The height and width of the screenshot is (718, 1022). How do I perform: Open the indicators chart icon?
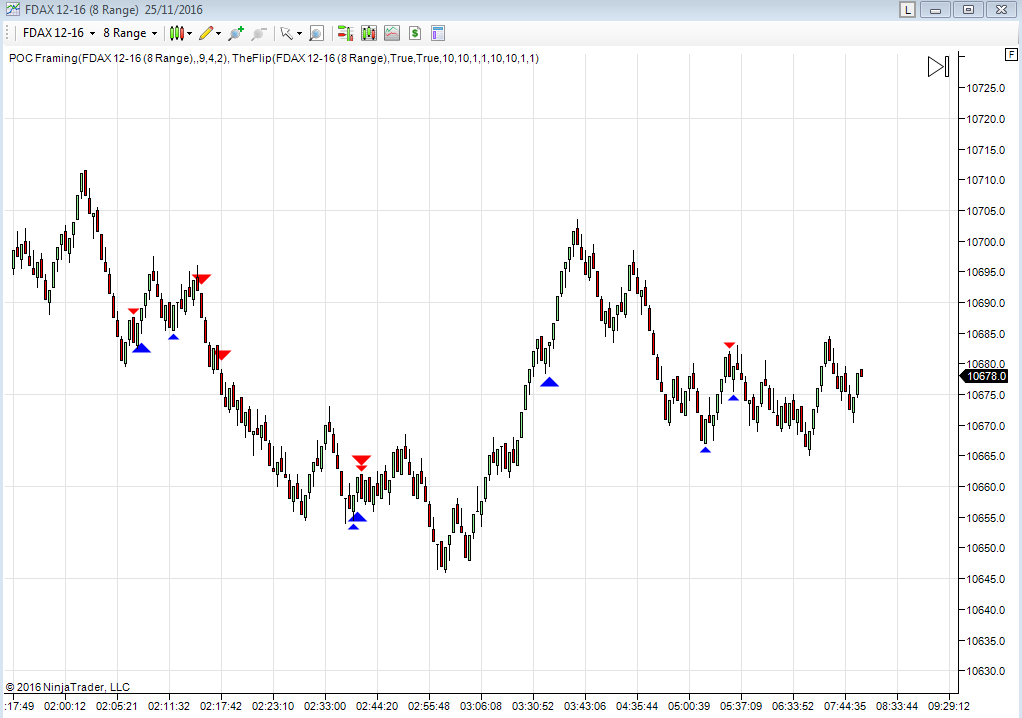(x=391, y=33)
